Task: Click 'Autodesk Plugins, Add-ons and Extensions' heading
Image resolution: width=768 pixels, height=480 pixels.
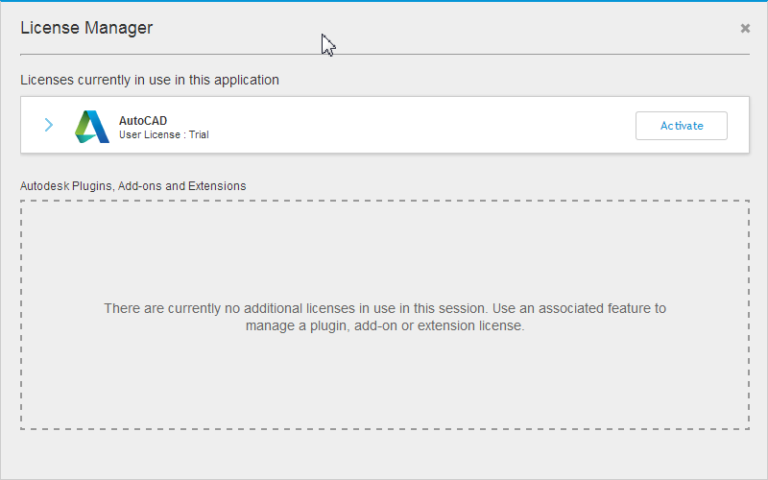Action: click(x=133, y=185)
